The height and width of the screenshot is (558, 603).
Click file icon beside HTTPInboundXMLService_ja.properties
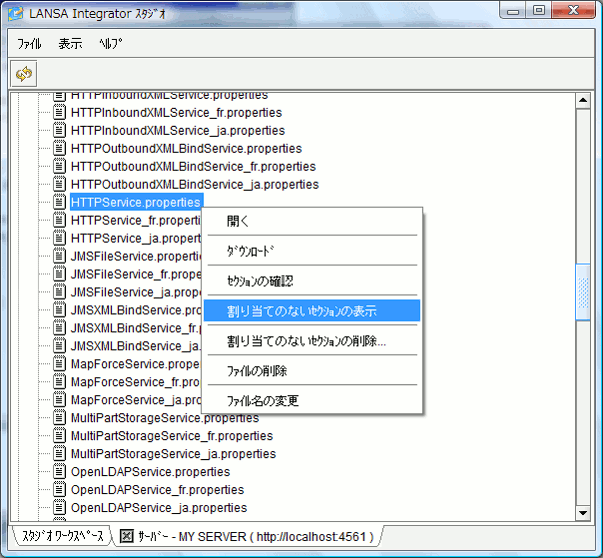coord(59,130)
